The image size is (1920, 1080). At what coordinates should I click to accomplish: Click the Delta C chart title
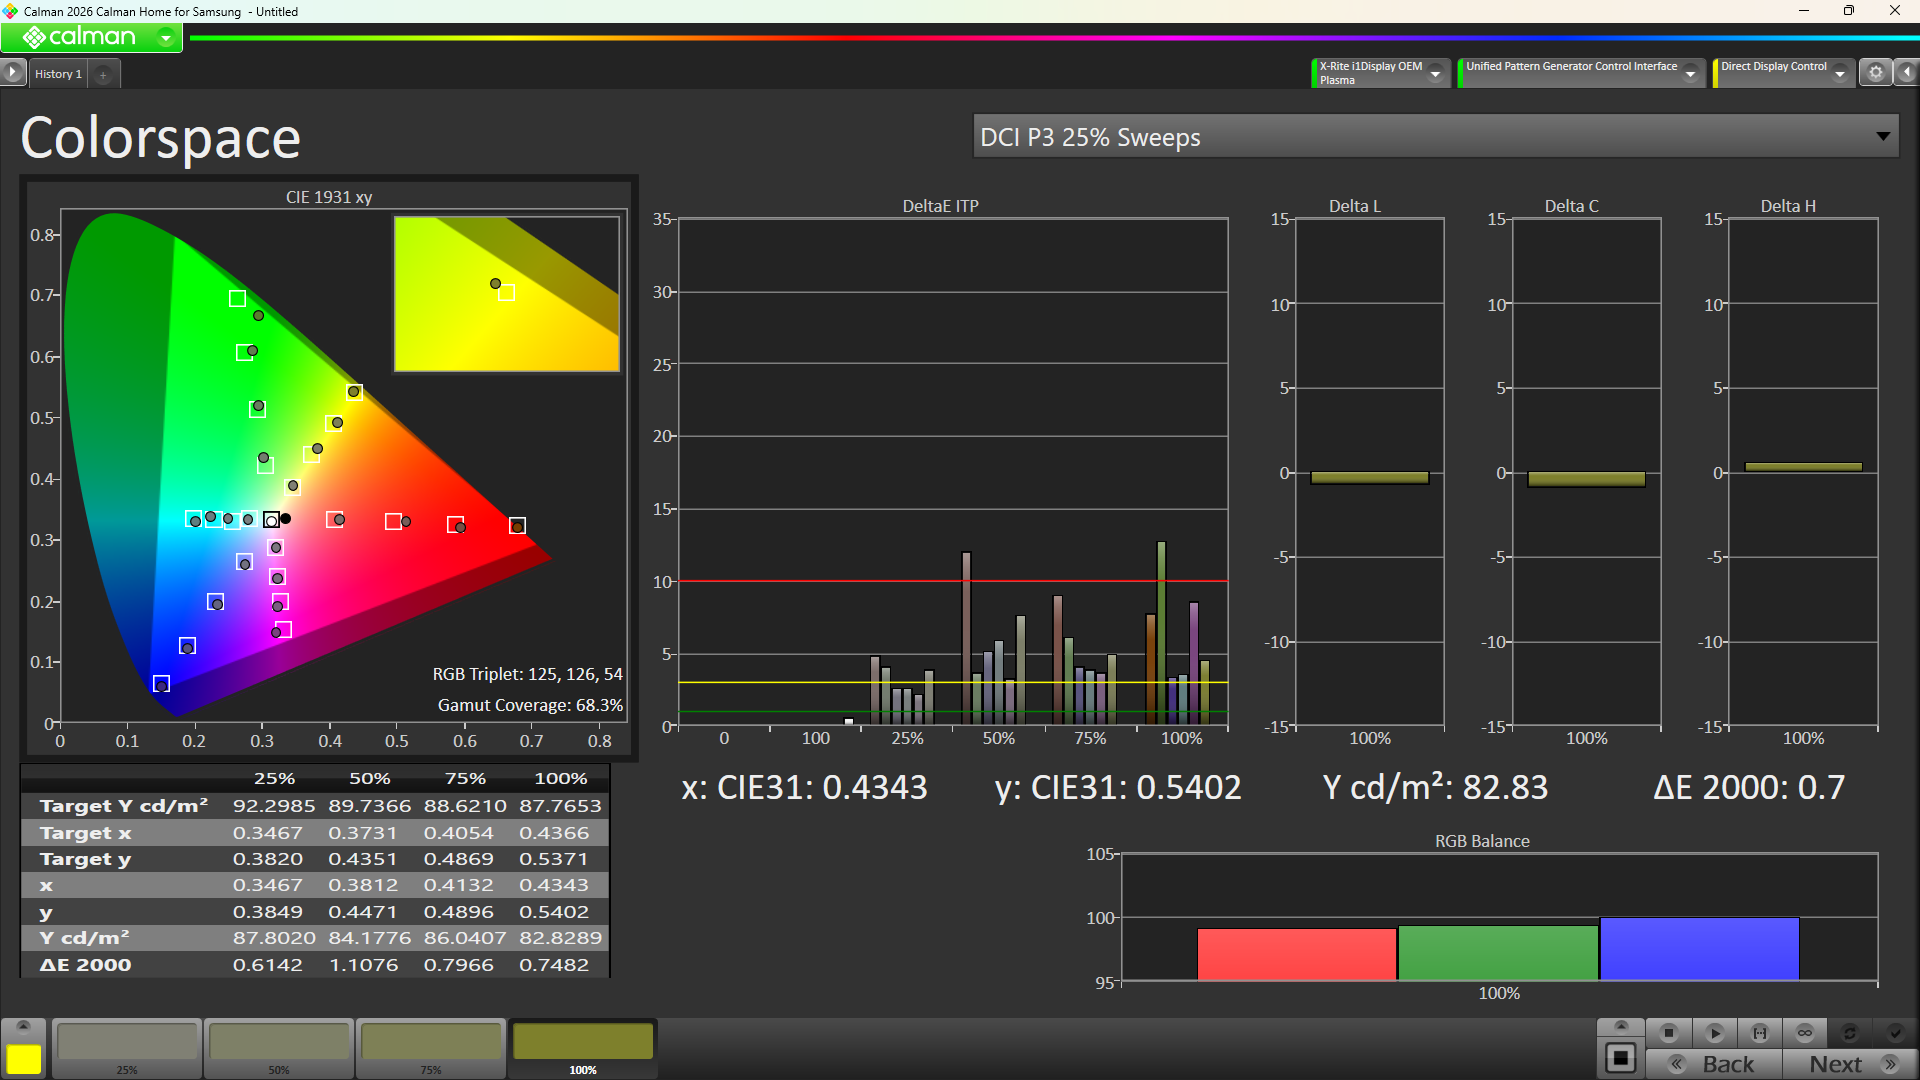click(x=1572, y=206)
